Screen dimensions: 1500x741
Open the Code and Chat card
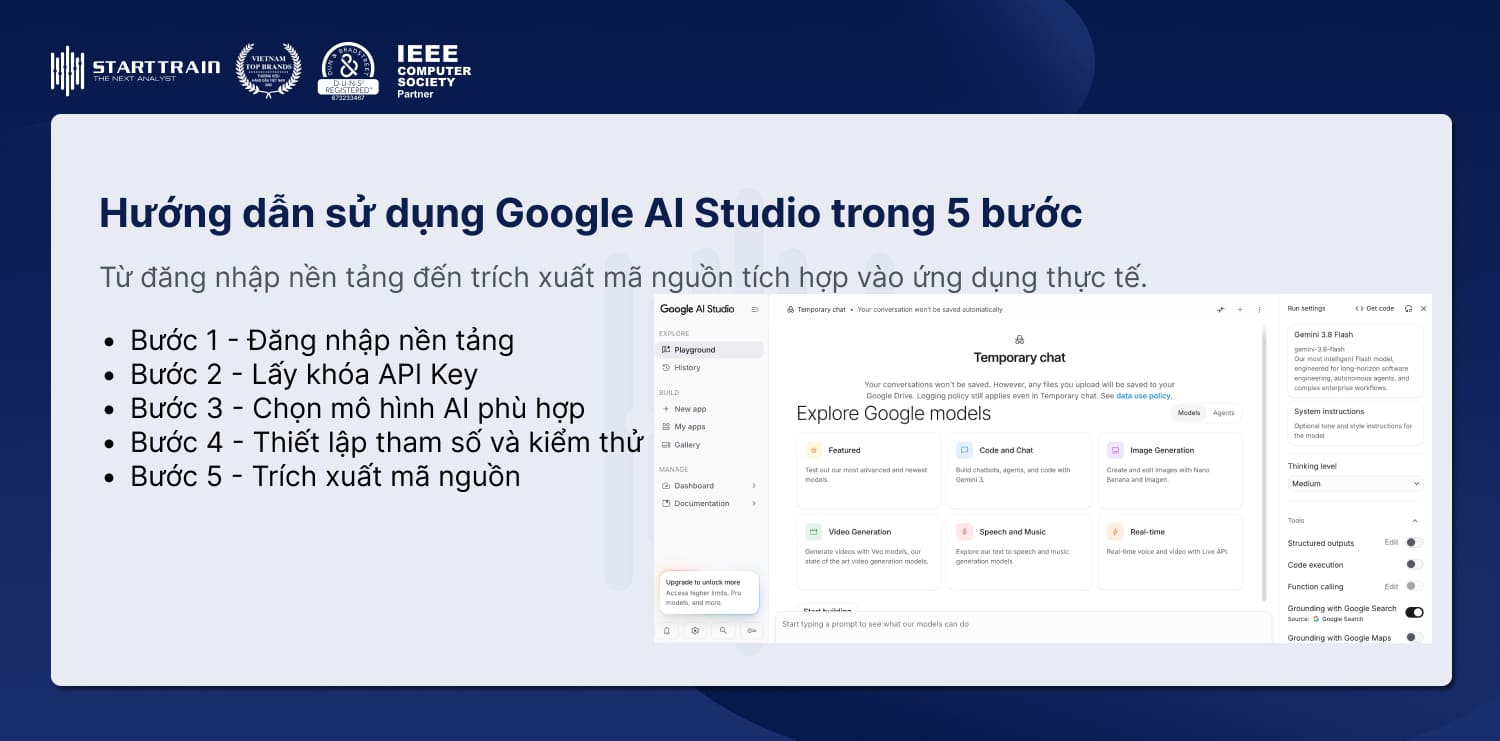click(1020, 470)
